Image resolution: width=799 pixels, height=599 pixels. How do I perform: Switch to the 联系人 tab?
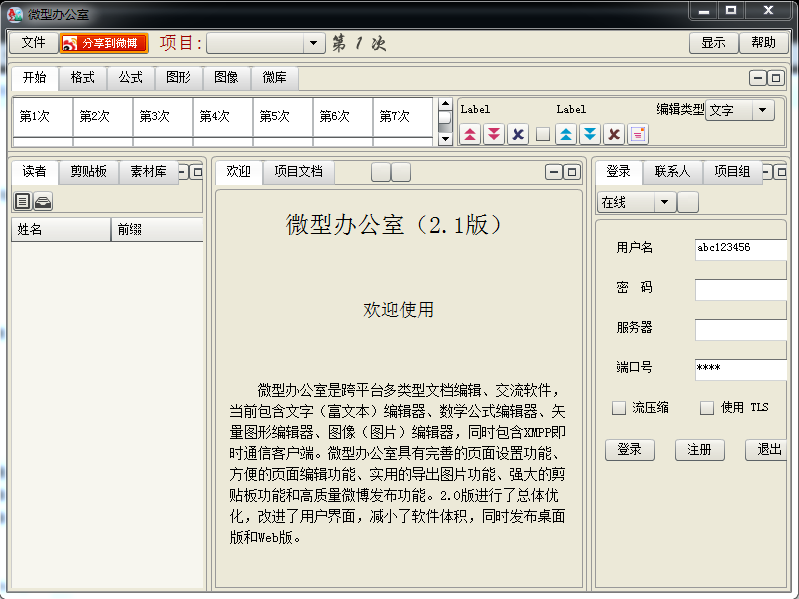pos(672,172)
